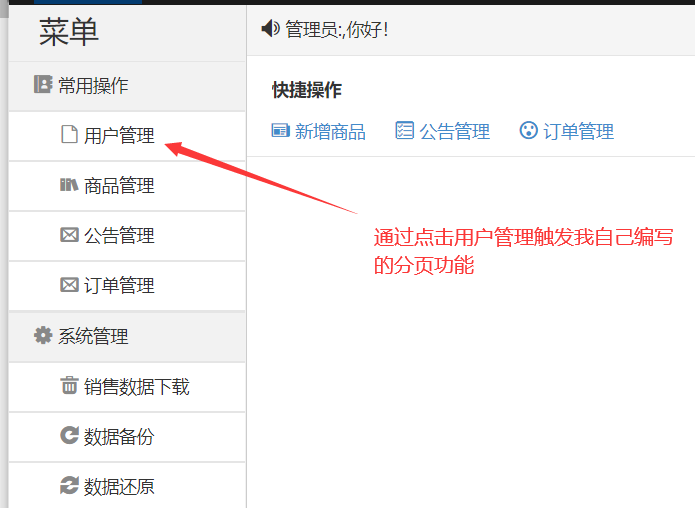Click the gear icon beside 系统管理
This screenshot has height=508, width=695.
[43, 335]
